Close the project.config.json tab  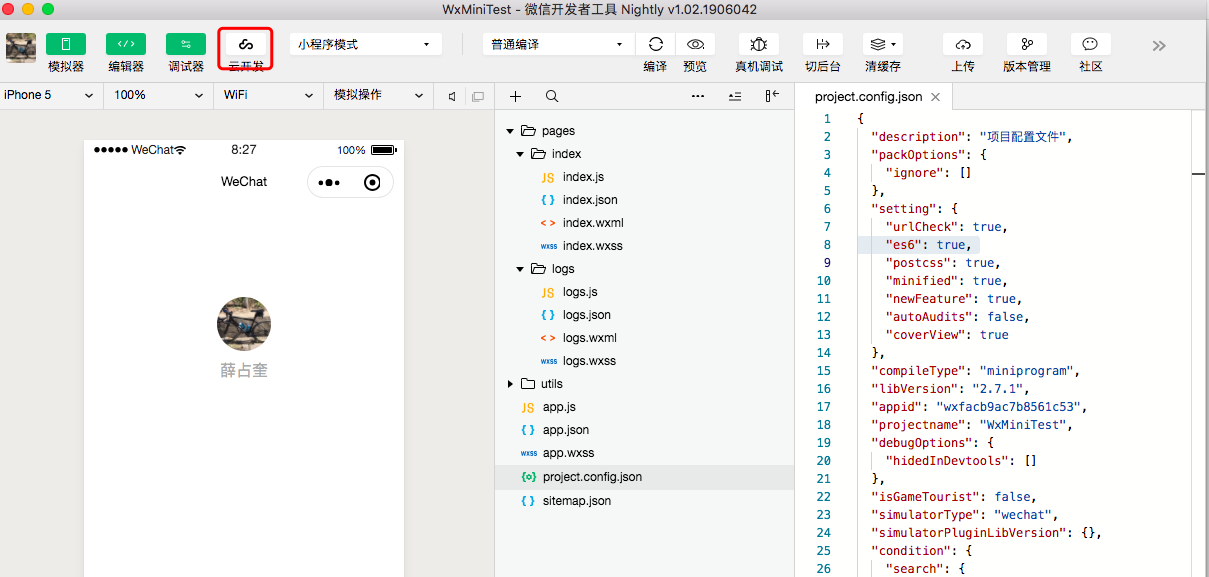pyautogui.click(x=936, y=97)
